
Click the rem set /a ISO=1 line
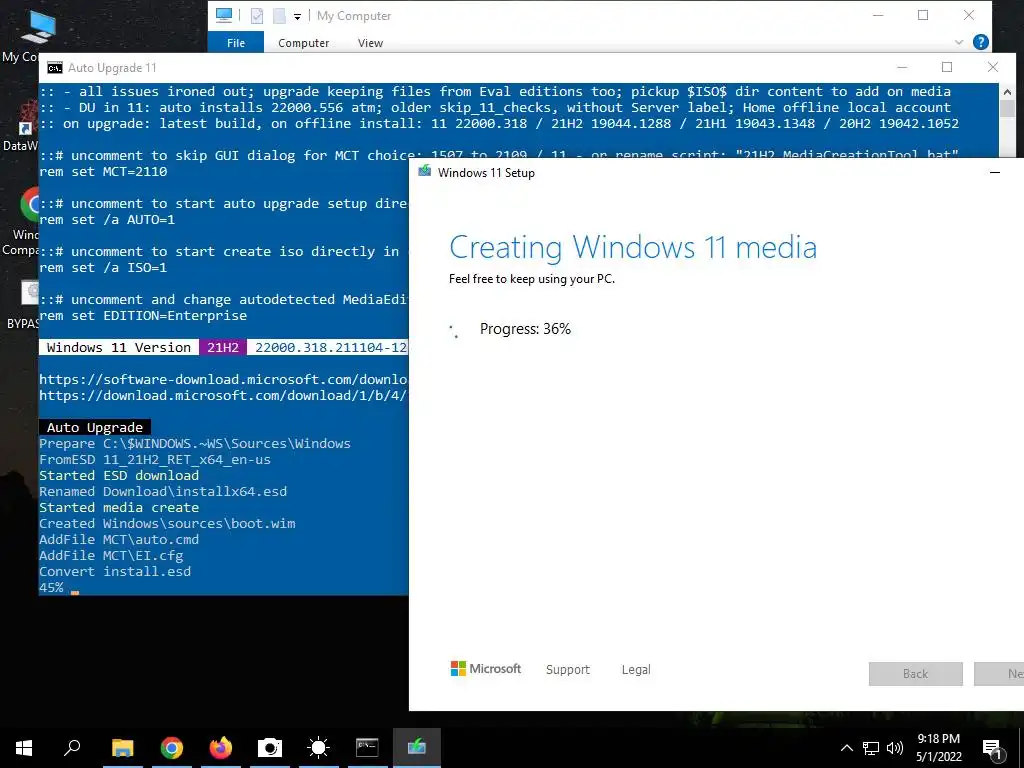pos(103,267)
